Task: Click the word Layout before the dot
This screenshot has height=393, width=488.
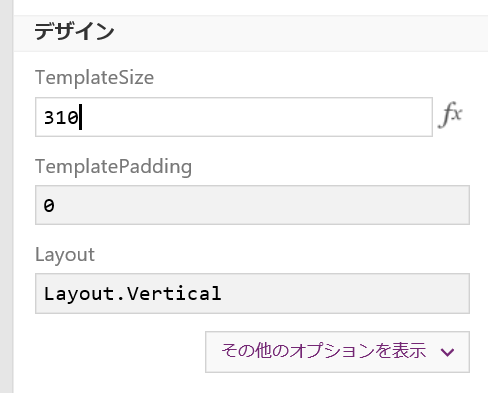Action: [79, 294]
